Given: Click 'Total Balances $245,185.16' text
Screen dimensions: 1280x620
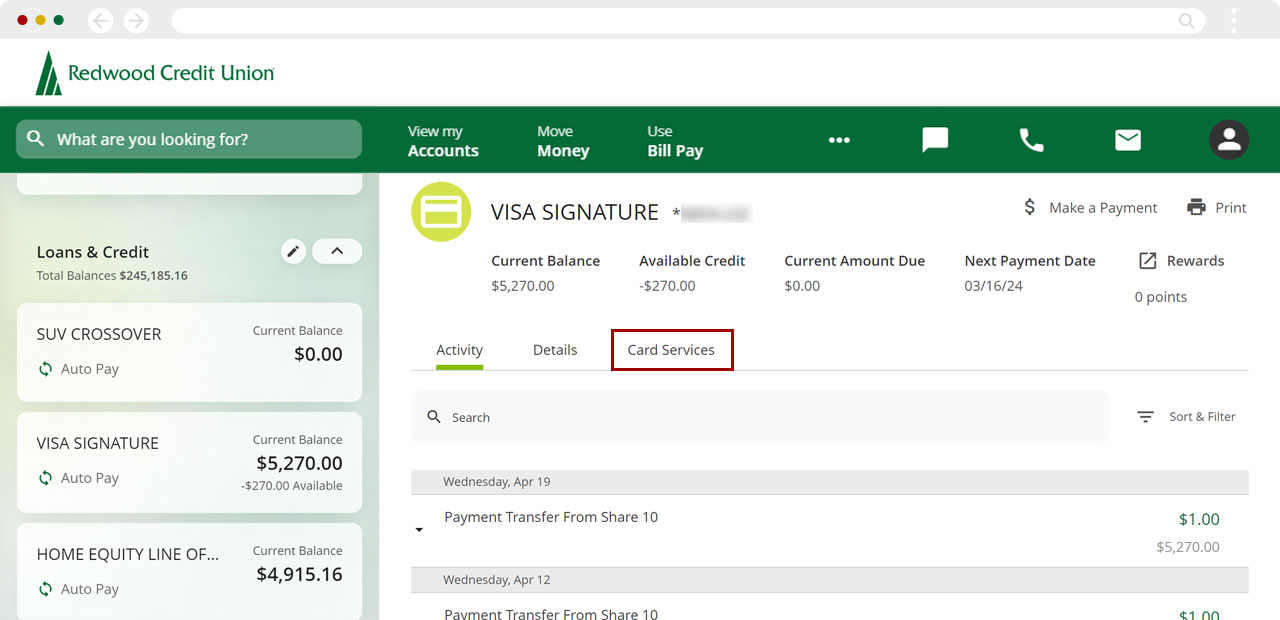Looking at the screenshot, I should (x=112, y=275).
